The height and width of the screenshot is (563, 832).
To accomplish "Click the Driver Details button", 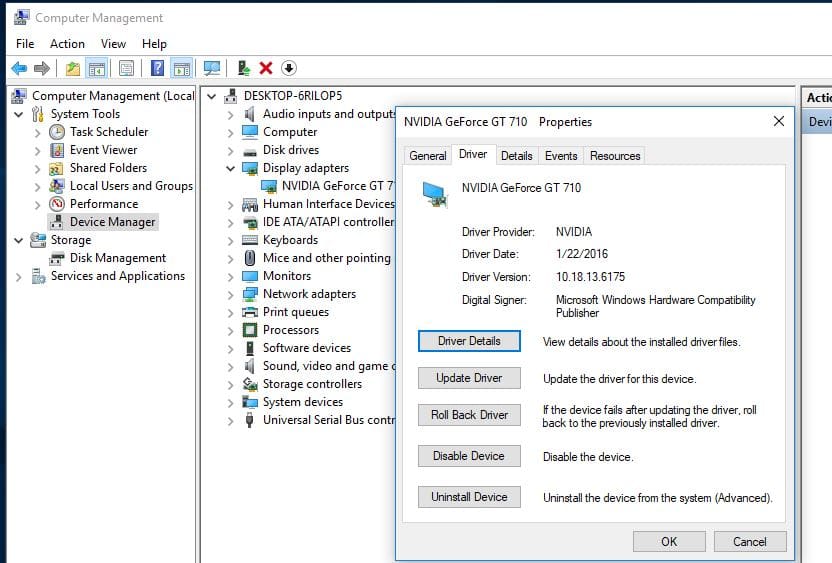I will [x=469, y=341].
